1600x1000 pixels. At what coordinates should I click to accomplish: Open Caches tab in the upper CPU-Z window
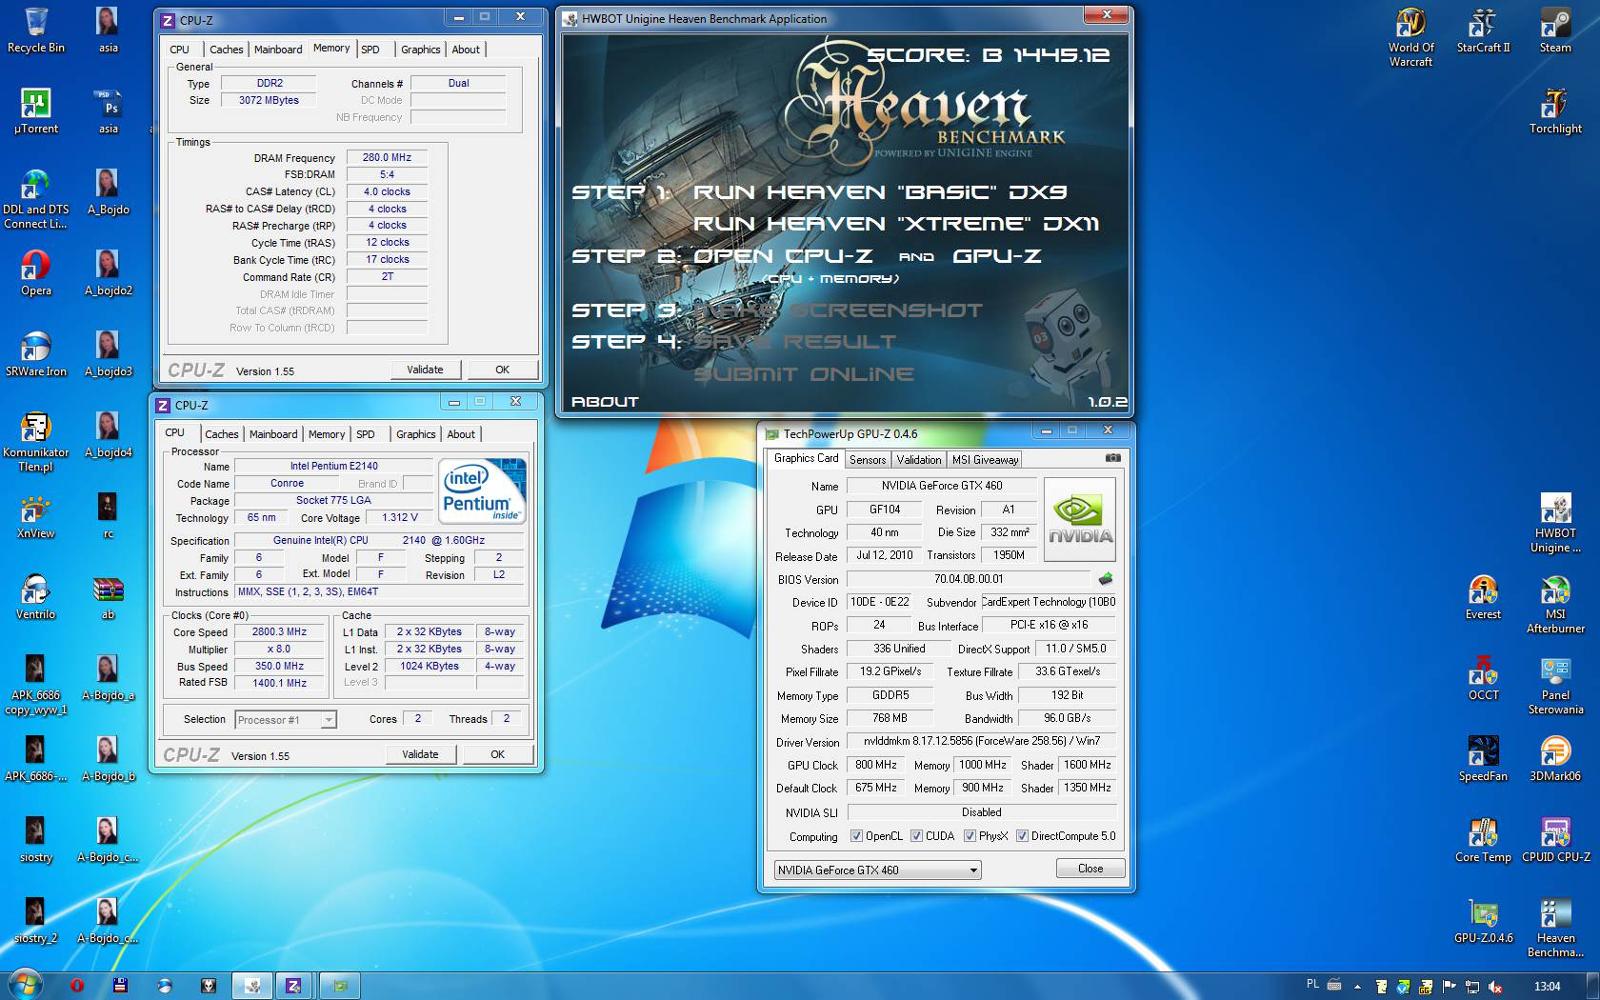(226, 49)
